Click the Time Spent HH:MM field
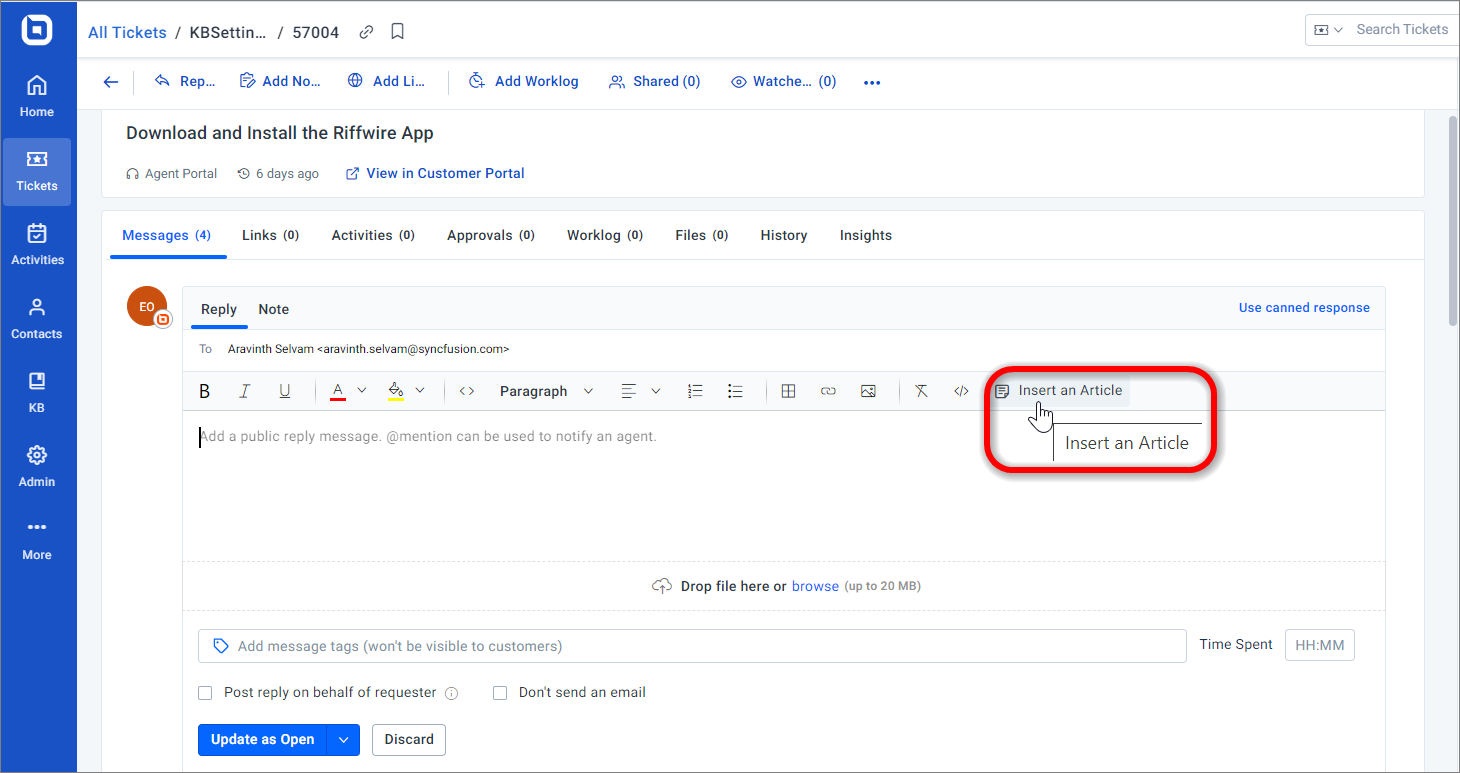 [1319, 645]
